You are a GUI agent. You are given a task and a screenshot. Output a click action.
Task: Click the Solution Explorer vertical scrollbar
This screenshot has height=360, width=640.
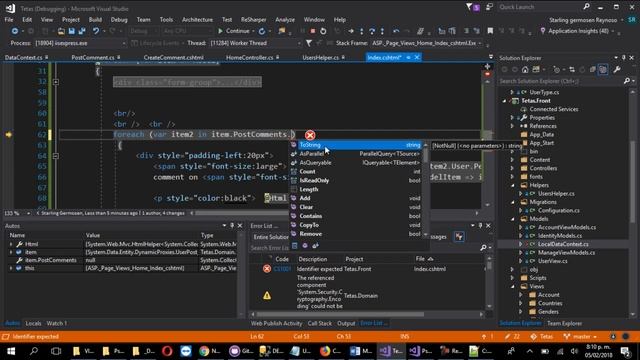click(x=632, y=182)
